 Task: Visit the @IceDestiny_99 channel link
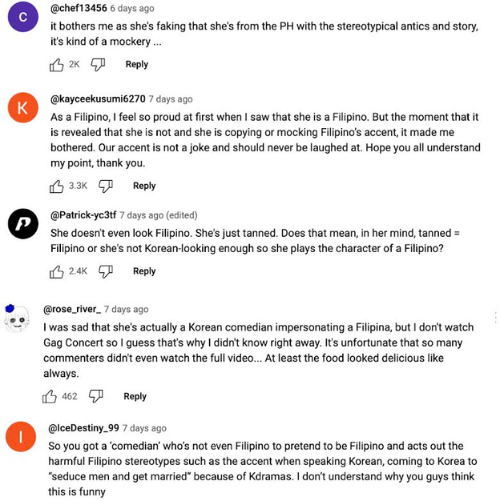pyautogui.click(x=84, y=428)
